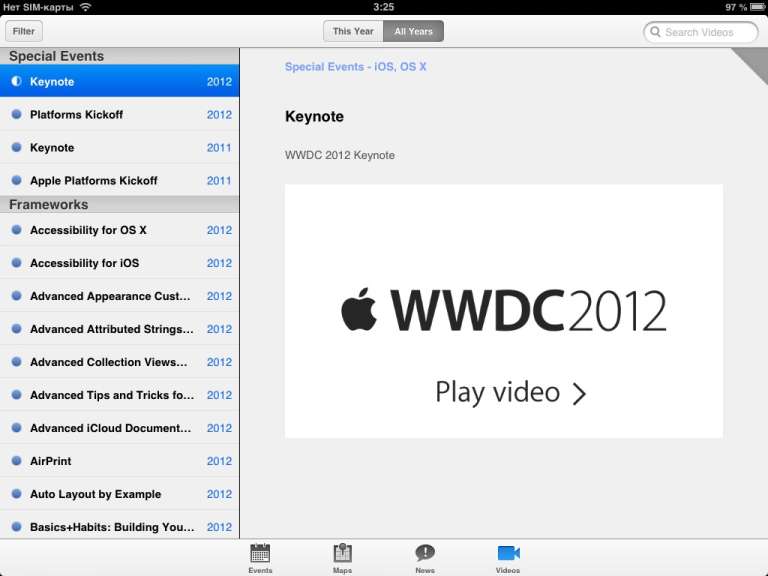Switch to the All Years segment
This screenshot has width=768, height=576.
[x=414, y=31]
